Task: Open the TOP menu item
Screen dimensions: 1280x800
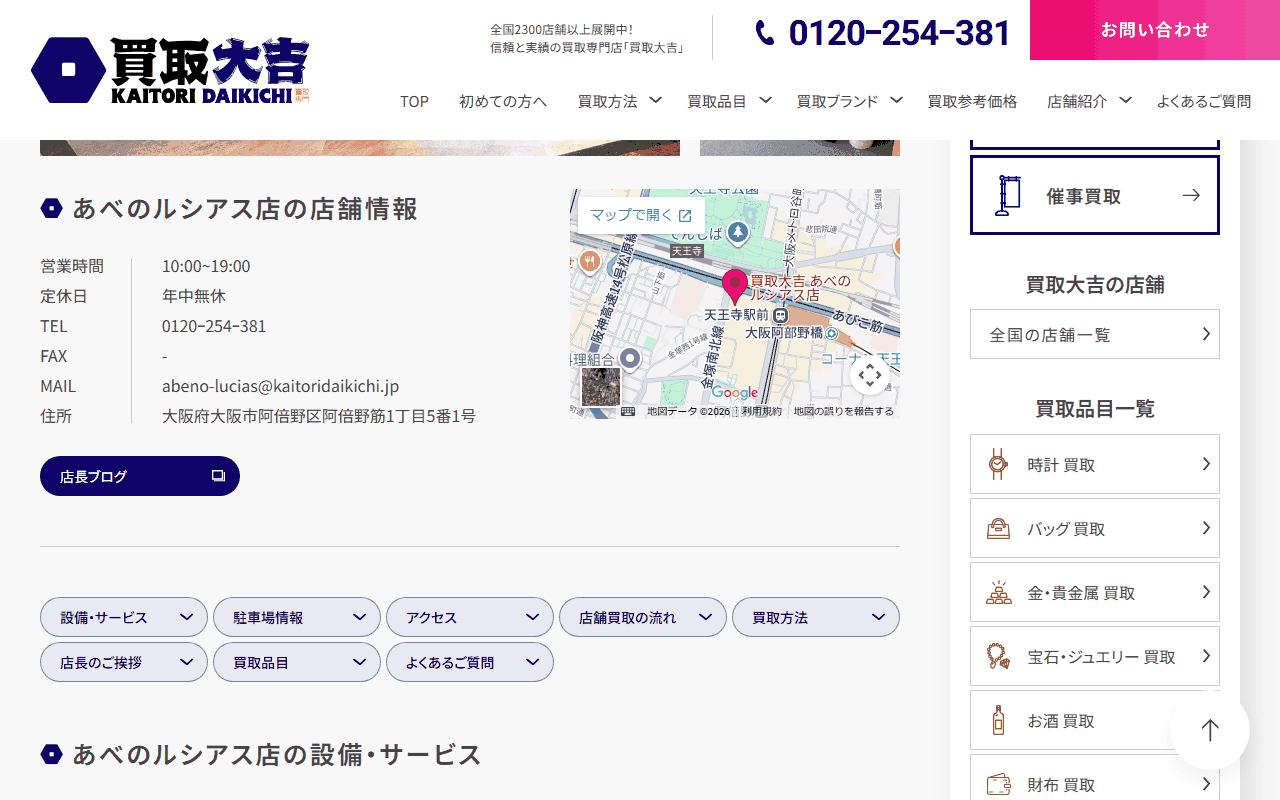Action: tap(414, 101)
